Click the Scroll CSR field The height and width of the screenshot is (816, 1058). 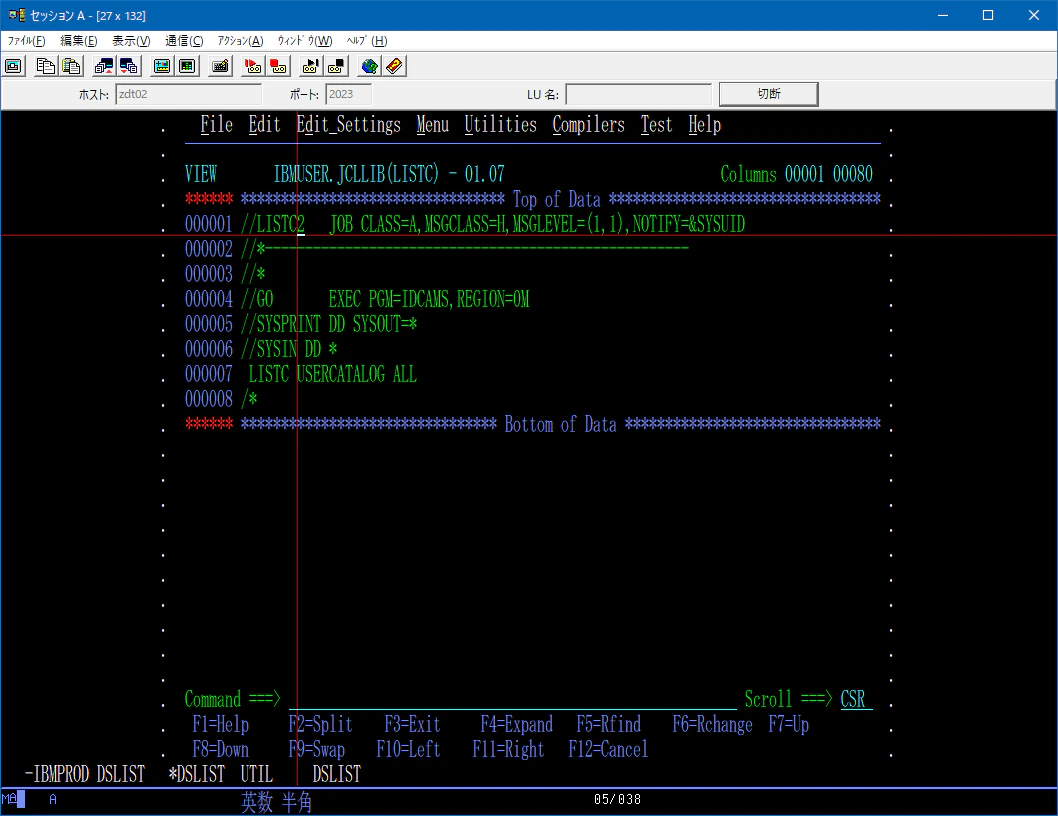click(x=856, y=699)
